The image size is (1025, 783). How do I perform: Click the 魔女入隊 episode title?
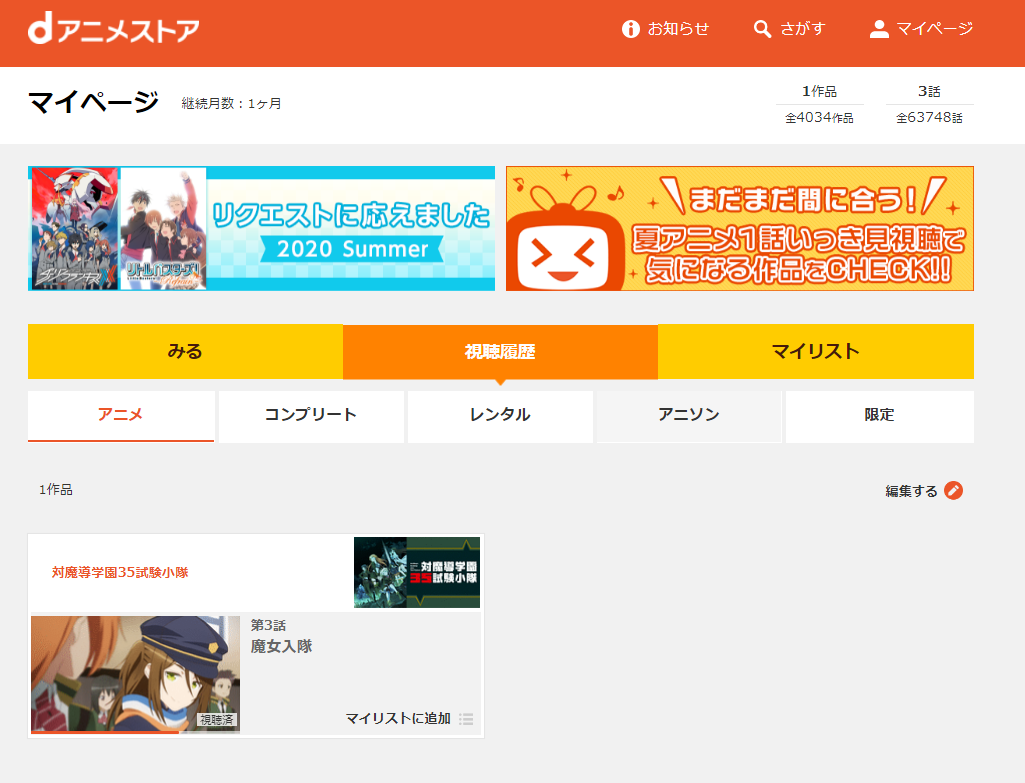coord(281,646)
